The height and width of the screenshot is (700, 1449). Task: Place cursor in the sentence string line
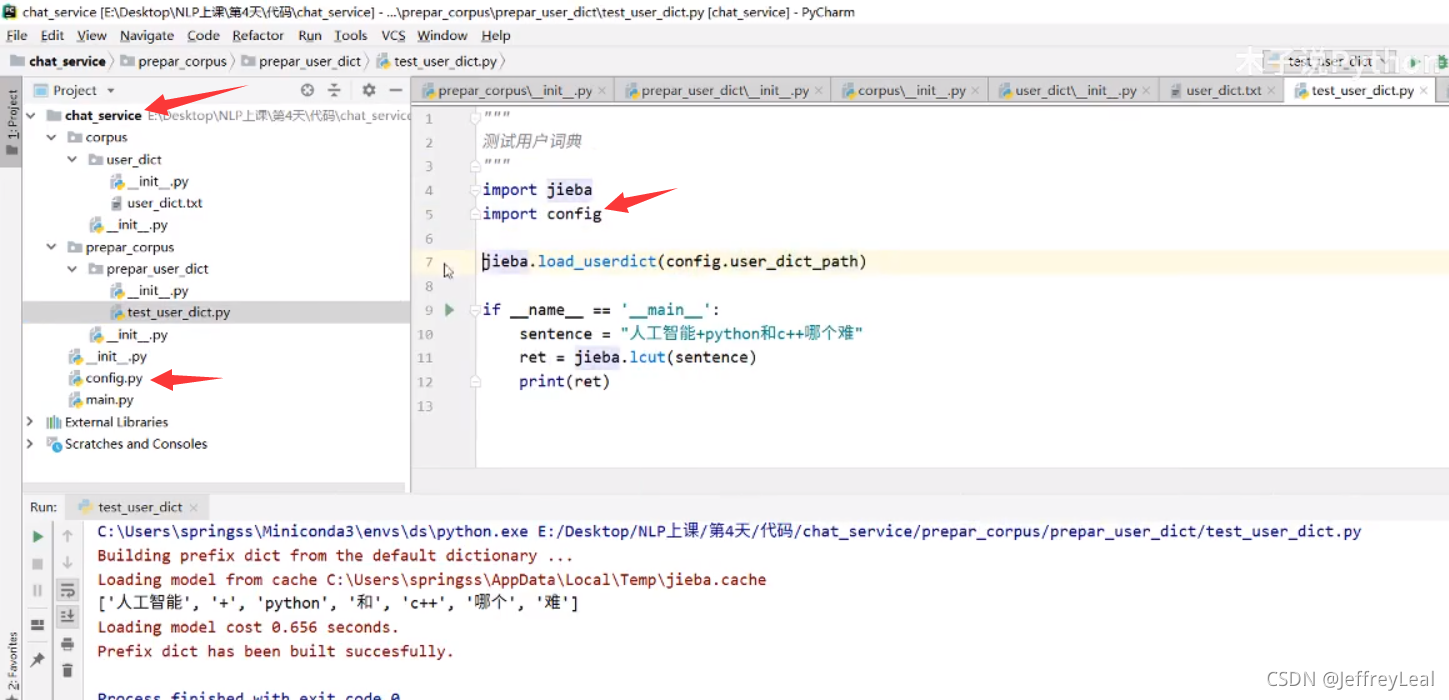coord(691,333)
